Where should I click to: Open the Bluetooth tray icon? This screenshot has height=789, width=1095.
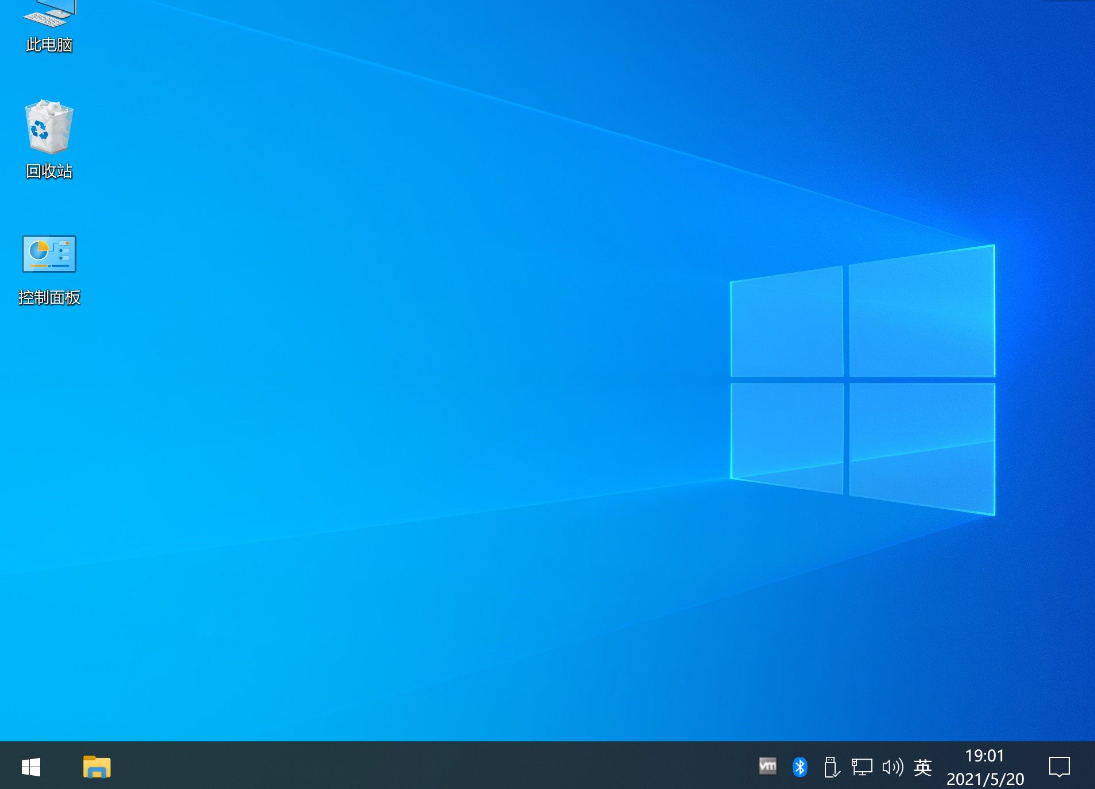click(x=800, y=767)
